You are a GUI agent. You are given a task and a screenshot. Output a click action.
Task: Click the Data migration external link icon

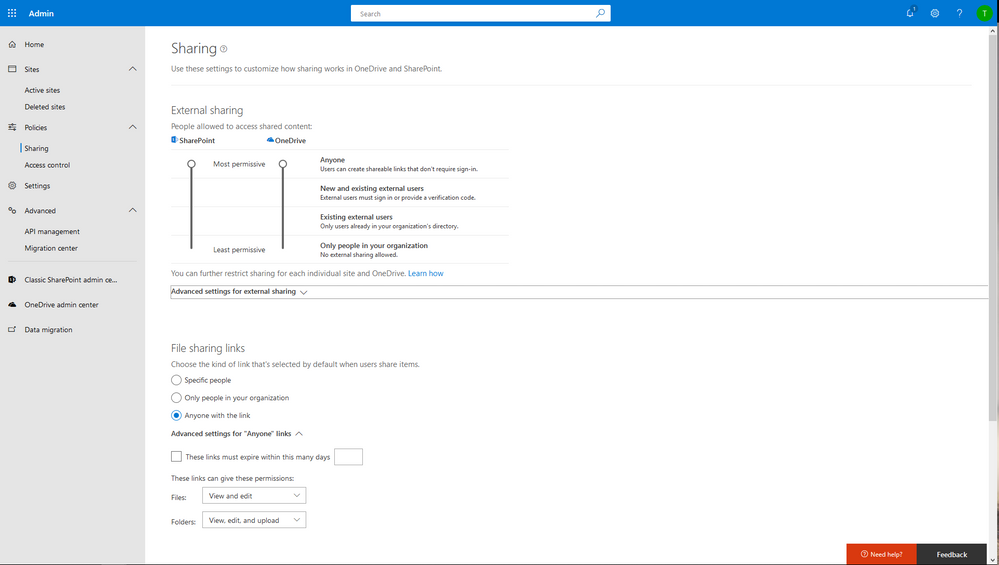(x=12, y=329)
